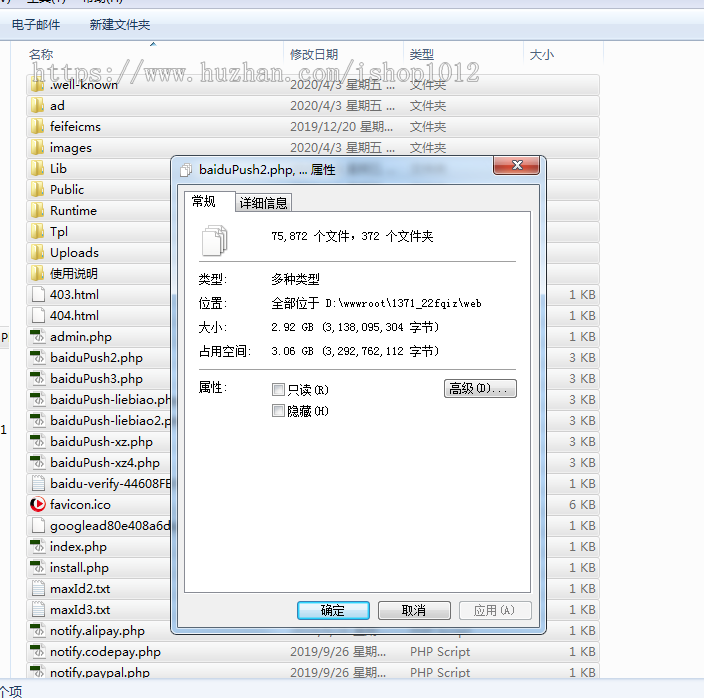The width and height of the screenshot is (704, 698).
Task: Sort by the 修改日期 column header
Action: [314, 54]
